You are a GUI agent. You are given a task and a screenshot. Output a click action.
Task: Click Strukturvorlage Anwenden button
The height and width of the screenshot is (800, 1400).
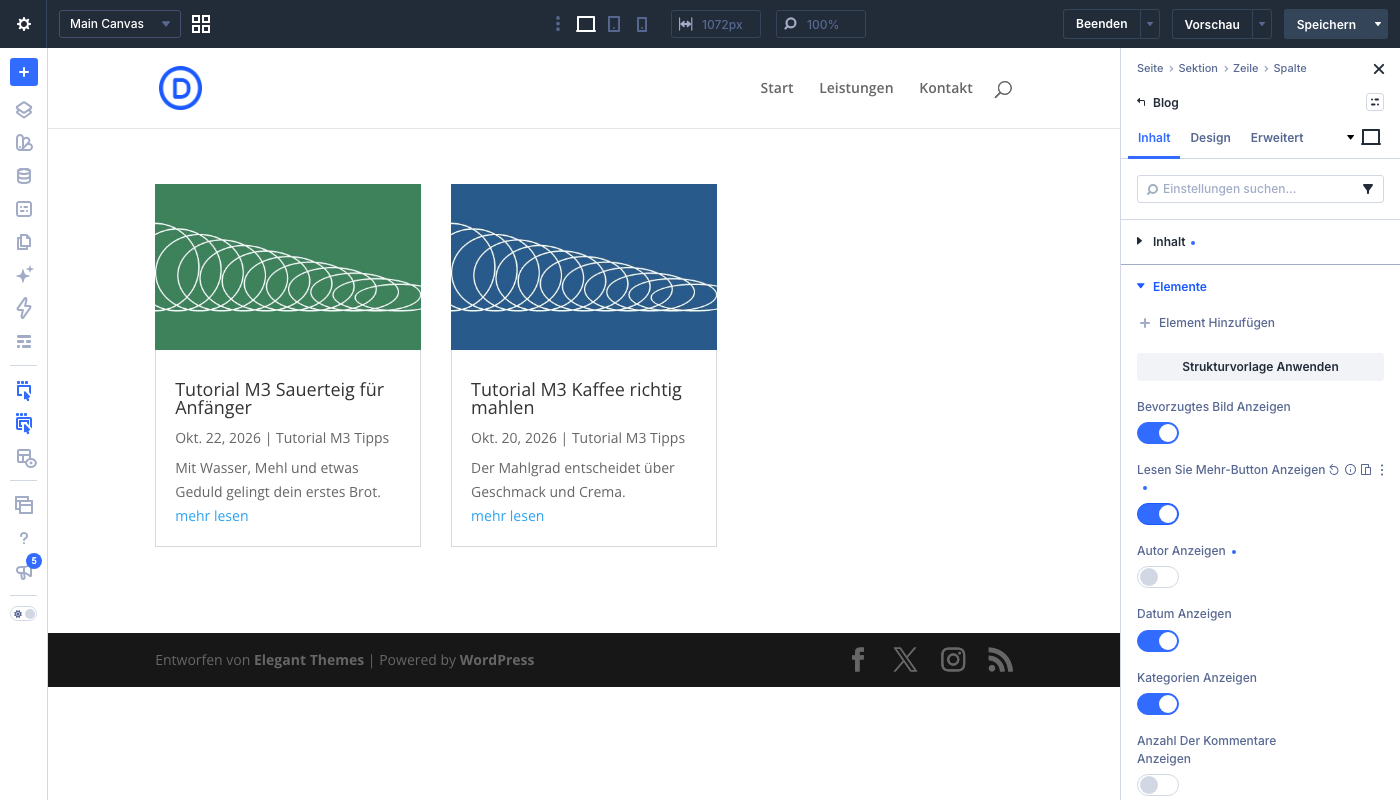(1260, 367)
